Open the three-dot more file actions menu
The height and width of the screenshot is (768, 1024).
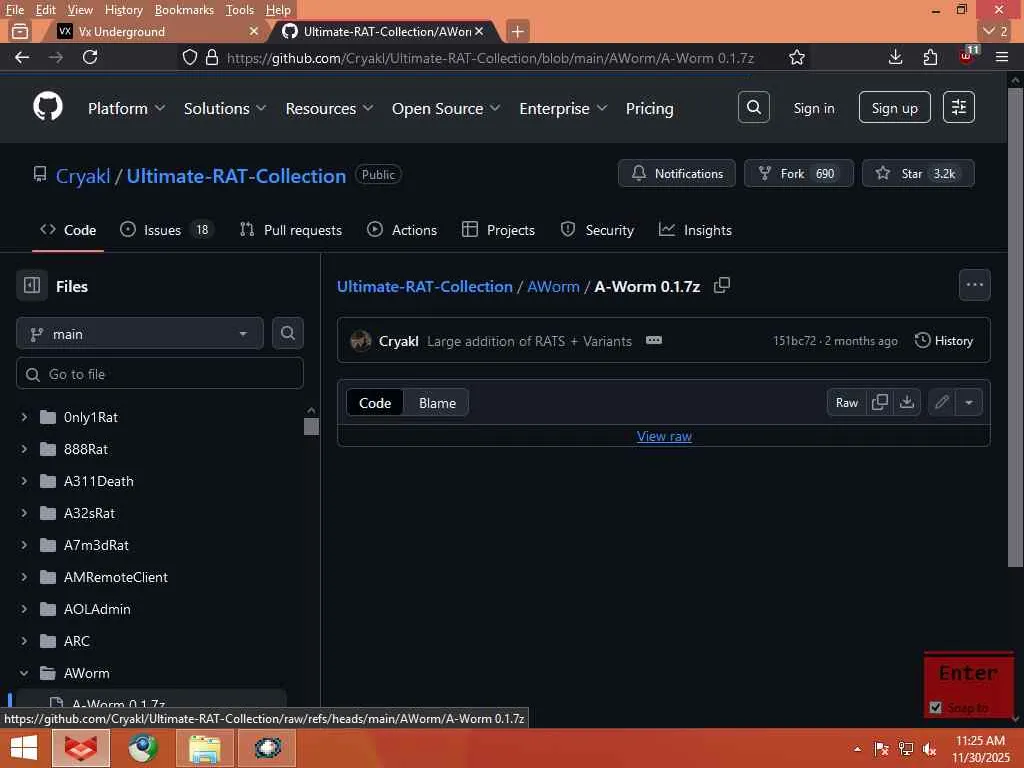[974, 285]
